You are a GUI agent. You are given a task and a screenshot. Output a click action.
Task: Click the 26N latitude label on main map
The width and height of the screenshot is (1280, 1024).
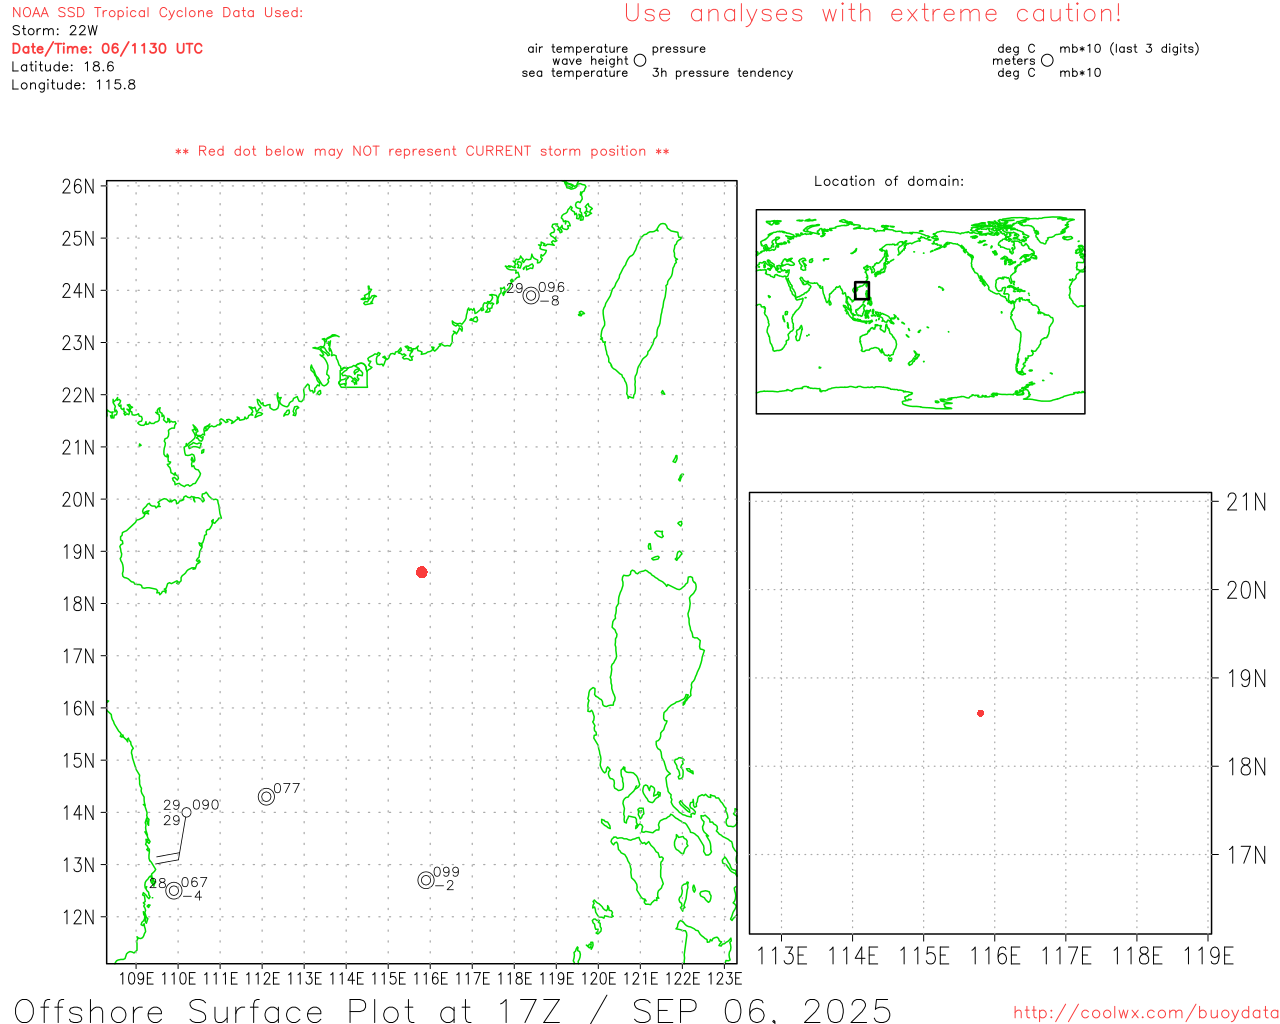click(x=79, y=187)
